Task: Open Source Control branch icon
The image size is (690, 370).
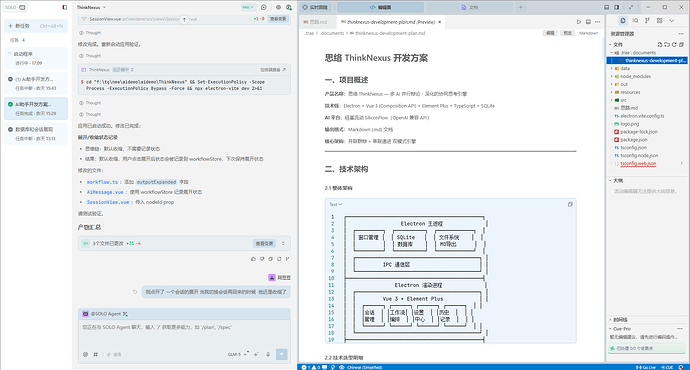Action: pyautogui.click(x=647, y=21)
